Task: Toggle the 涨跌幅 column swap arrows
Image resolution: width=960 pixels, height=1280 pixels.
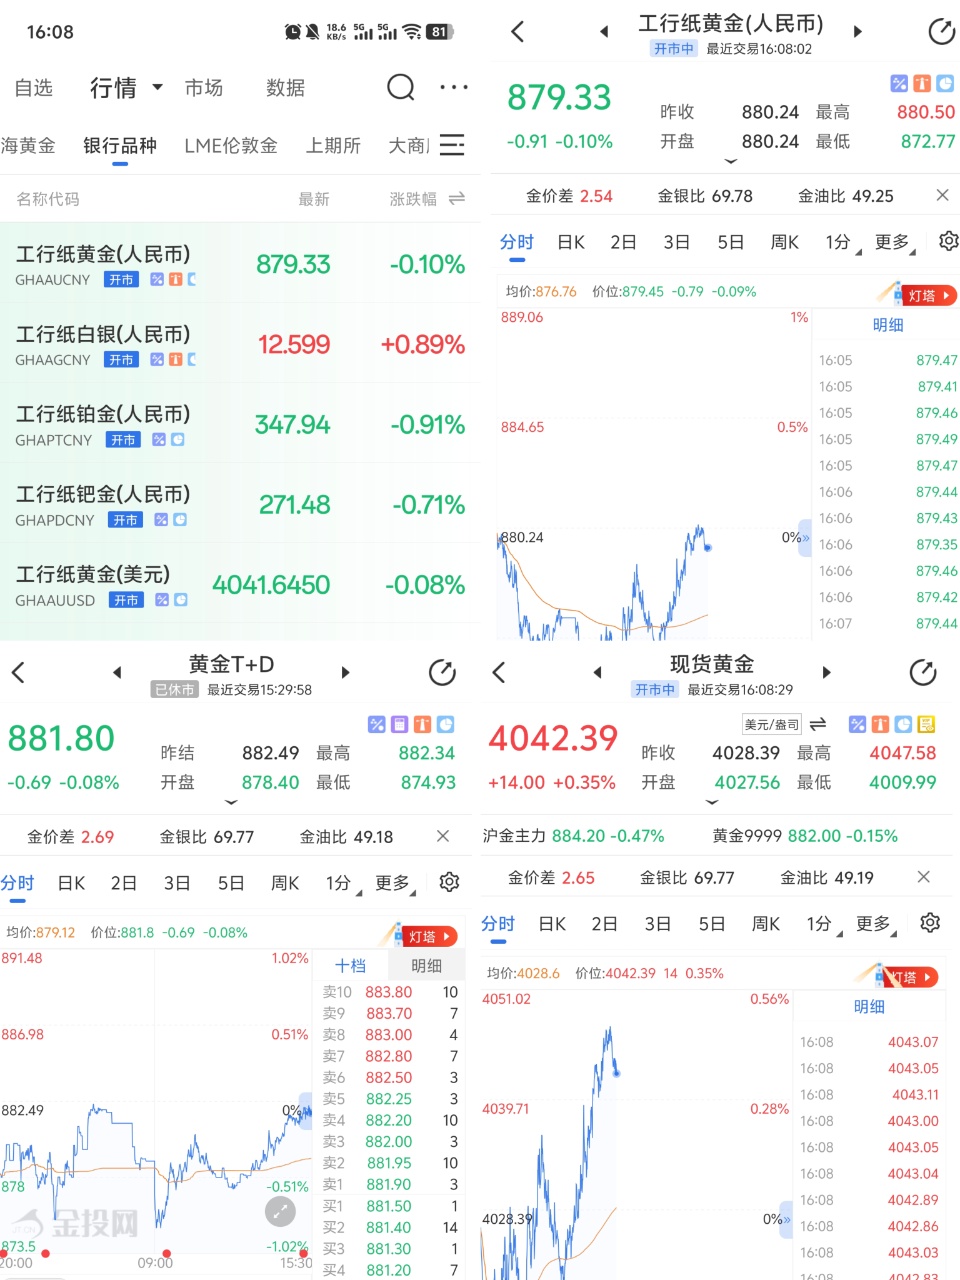Action: click(457, 199)
